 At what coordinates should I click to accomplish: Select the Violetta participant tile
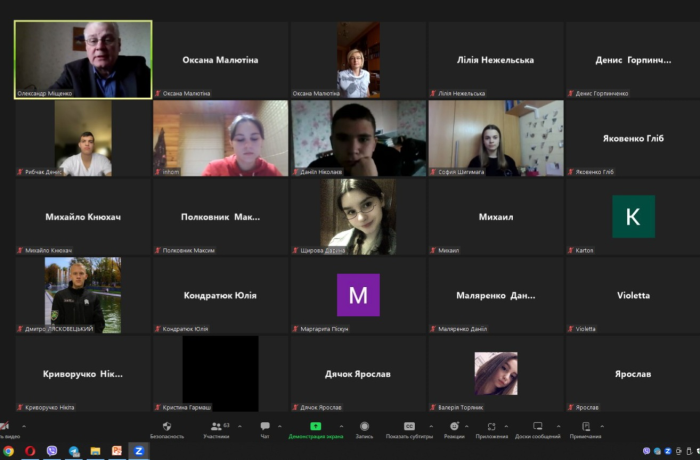[633, 295]
